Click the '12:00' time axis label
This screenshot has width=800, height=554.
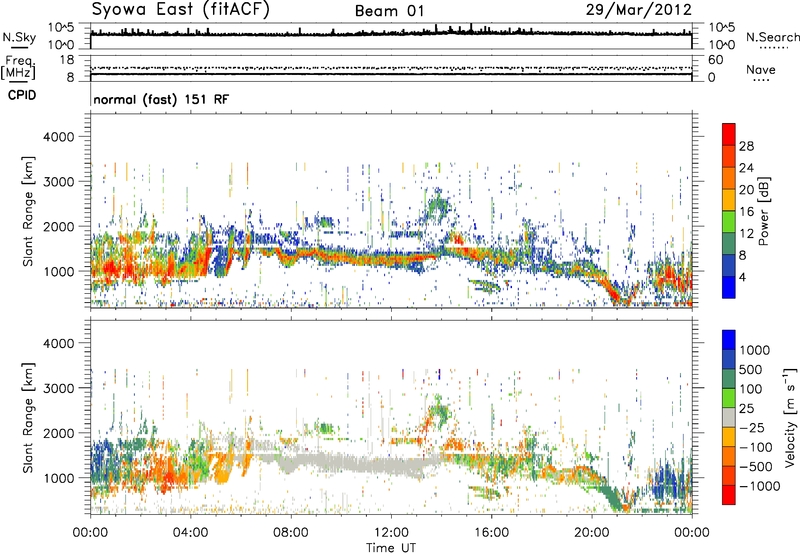pos(391,533)
